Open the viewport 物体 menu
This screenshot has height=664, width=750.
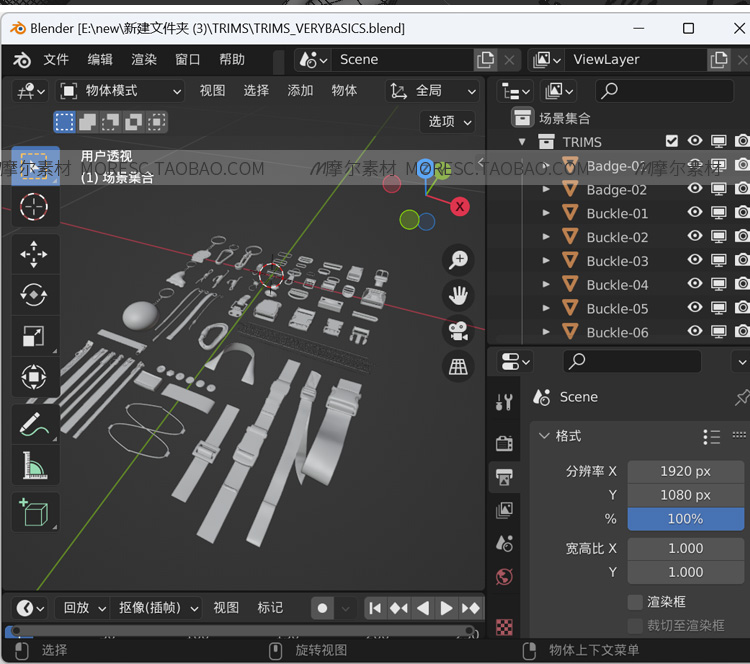click(x=344, y=91)
